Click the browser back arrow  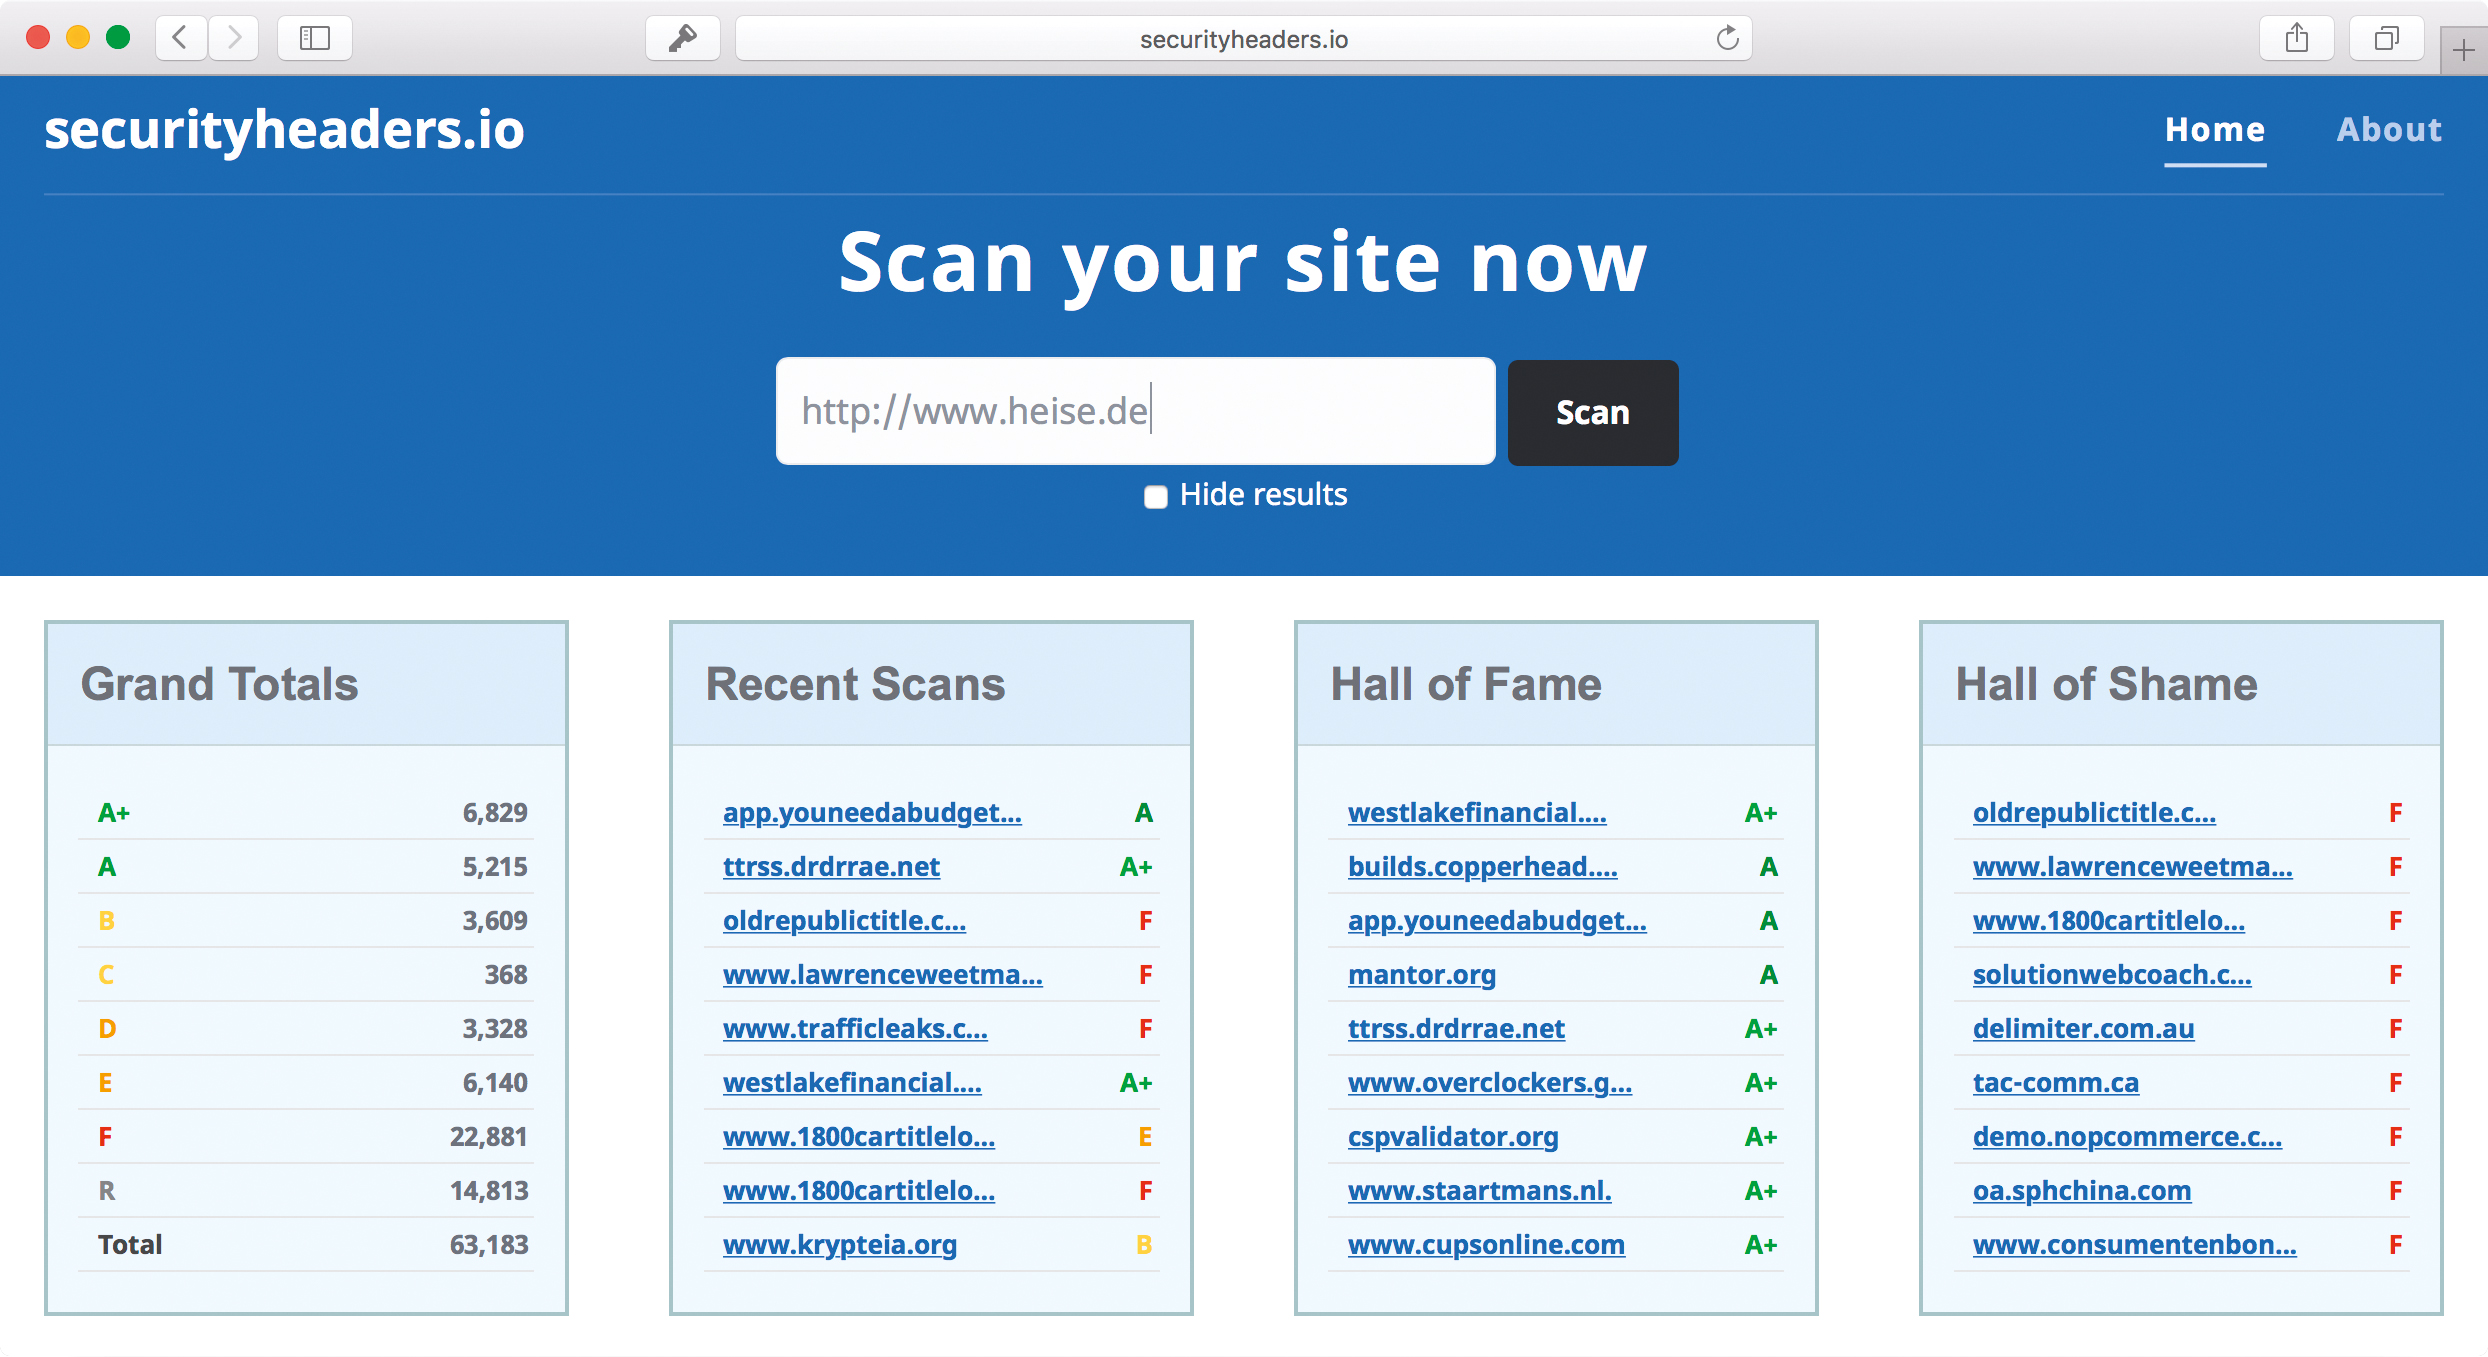click(x=181, y=38)
